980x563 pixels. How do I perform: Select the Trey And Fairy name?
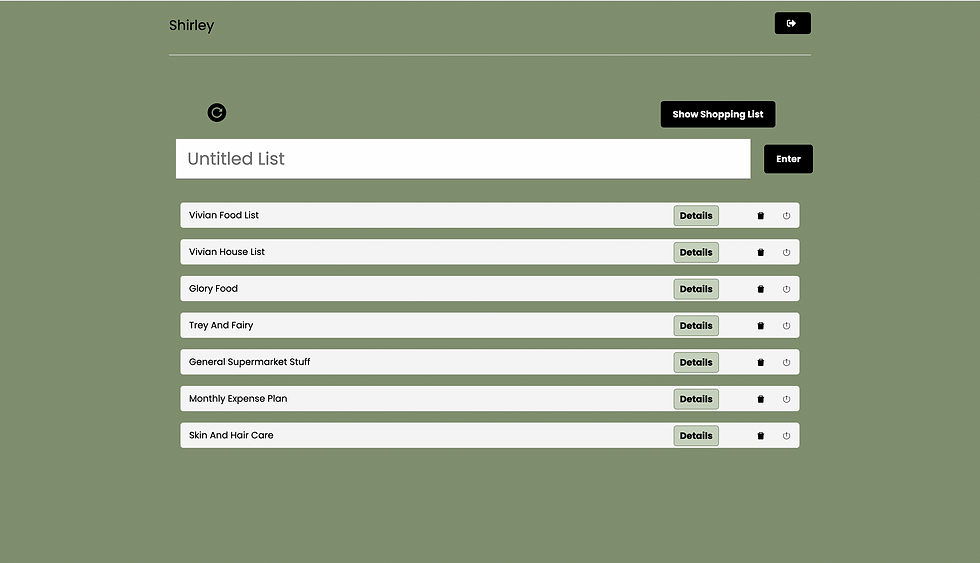point(221,326)
